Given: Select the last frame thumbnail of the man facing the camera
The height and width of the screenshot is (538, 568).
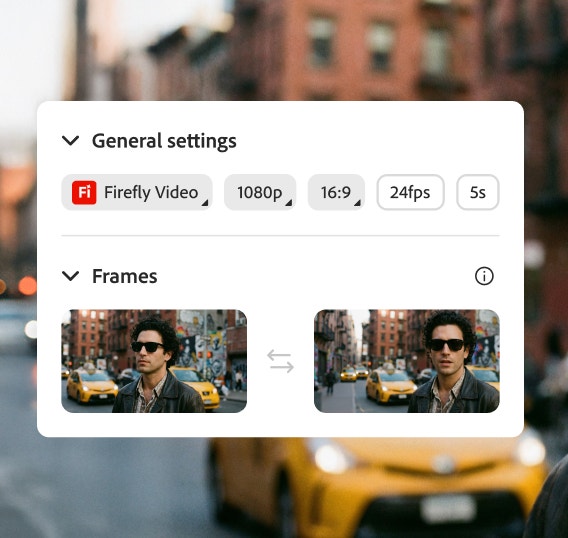Looking at the screenshot, I should point(407,361).
